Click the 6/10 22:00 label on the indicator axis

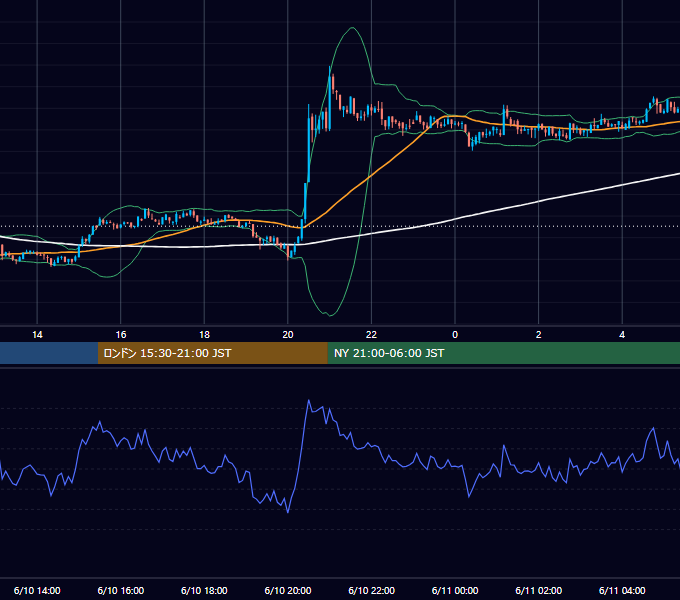click(x=372, y=590)
